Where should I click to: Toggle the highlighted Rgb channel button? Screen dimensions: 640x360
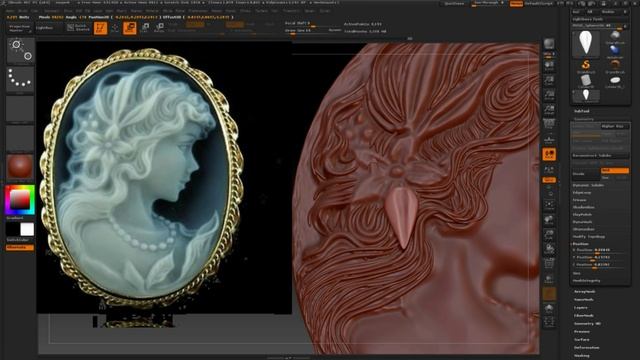pos(195,24)
